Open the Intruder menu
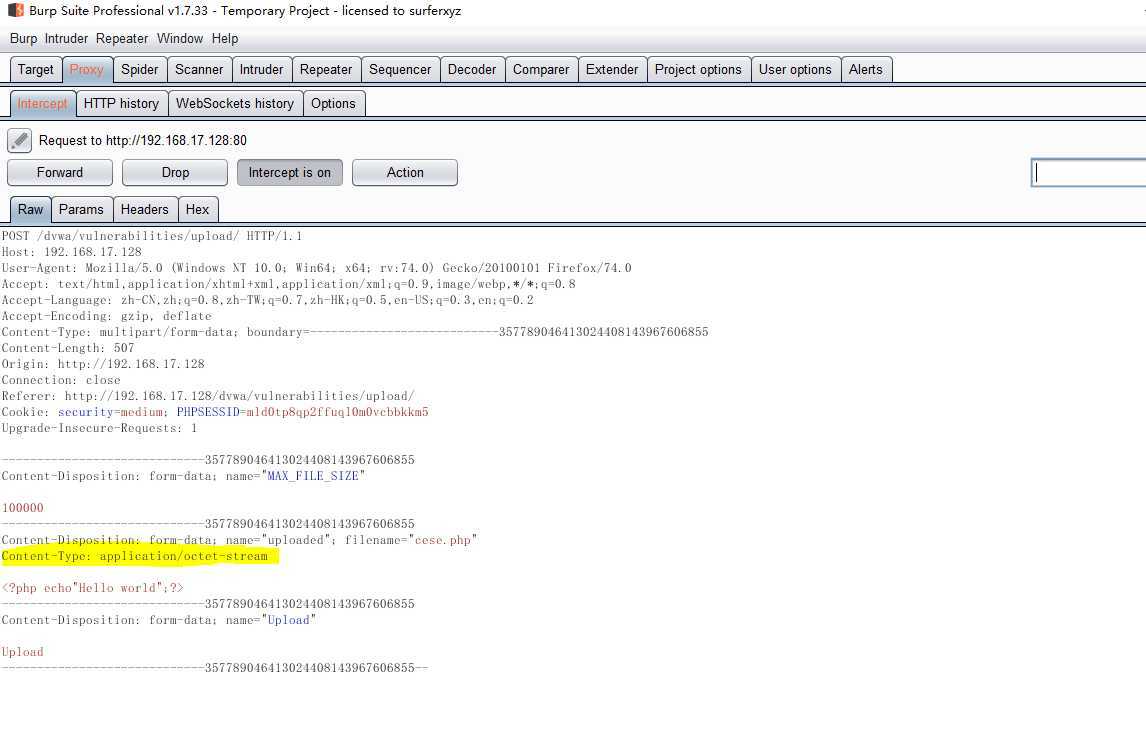Viewport: 1146px width, 740px height. point(66,39)
